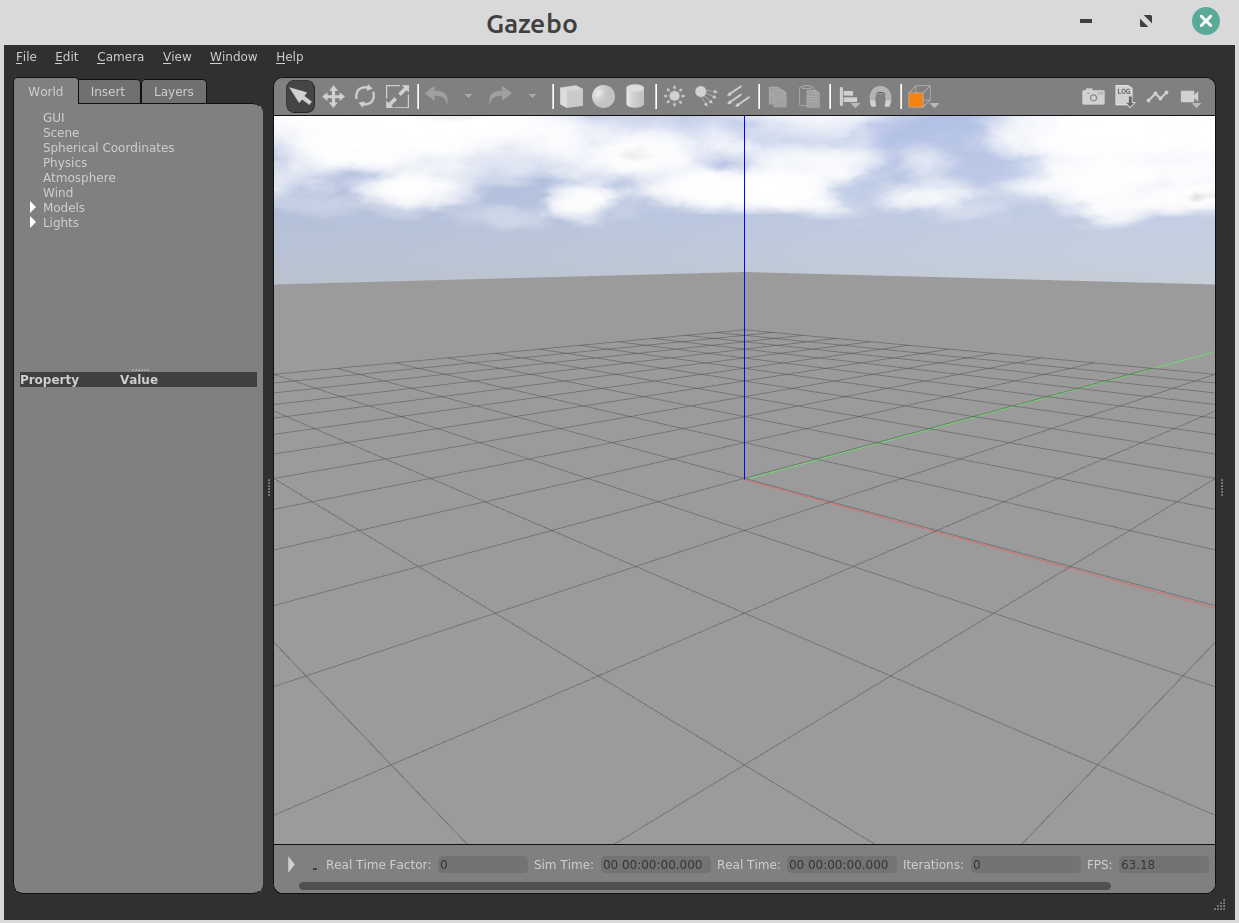Click the redo arrow icon
1239x923 pixels.
coord(500,96)
